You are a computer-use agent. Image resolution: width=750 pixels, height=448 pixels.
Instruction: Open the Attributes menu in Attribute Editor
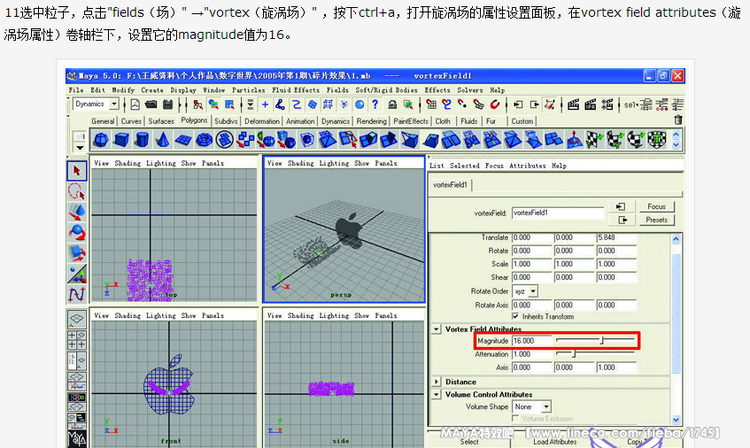[x=527, y=165]
